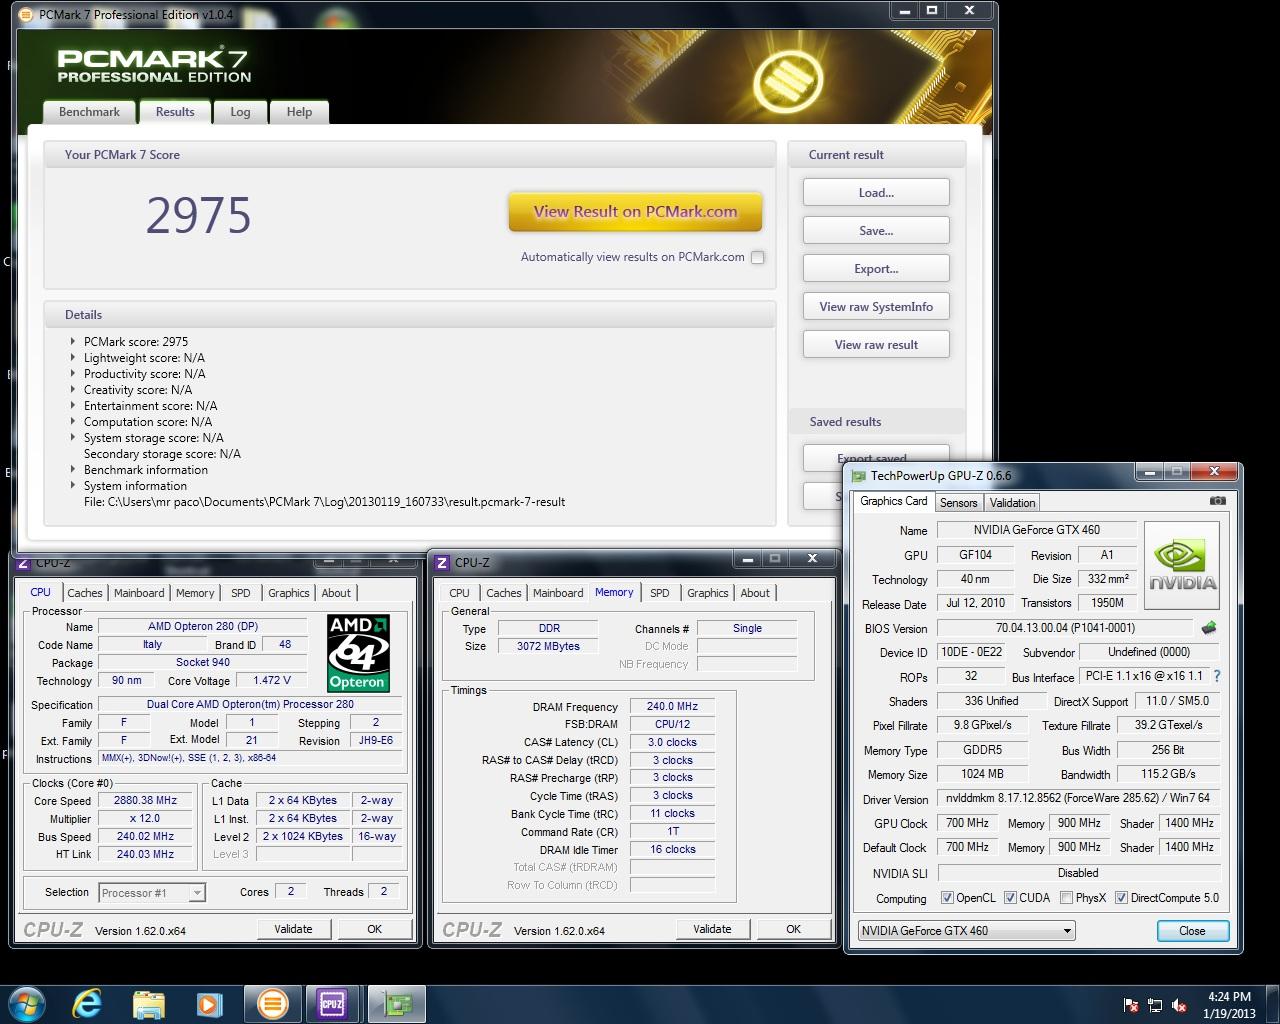
Task: Switch to GPU-Z via its taskbar icon
Action: click(x=397, y=1003)
